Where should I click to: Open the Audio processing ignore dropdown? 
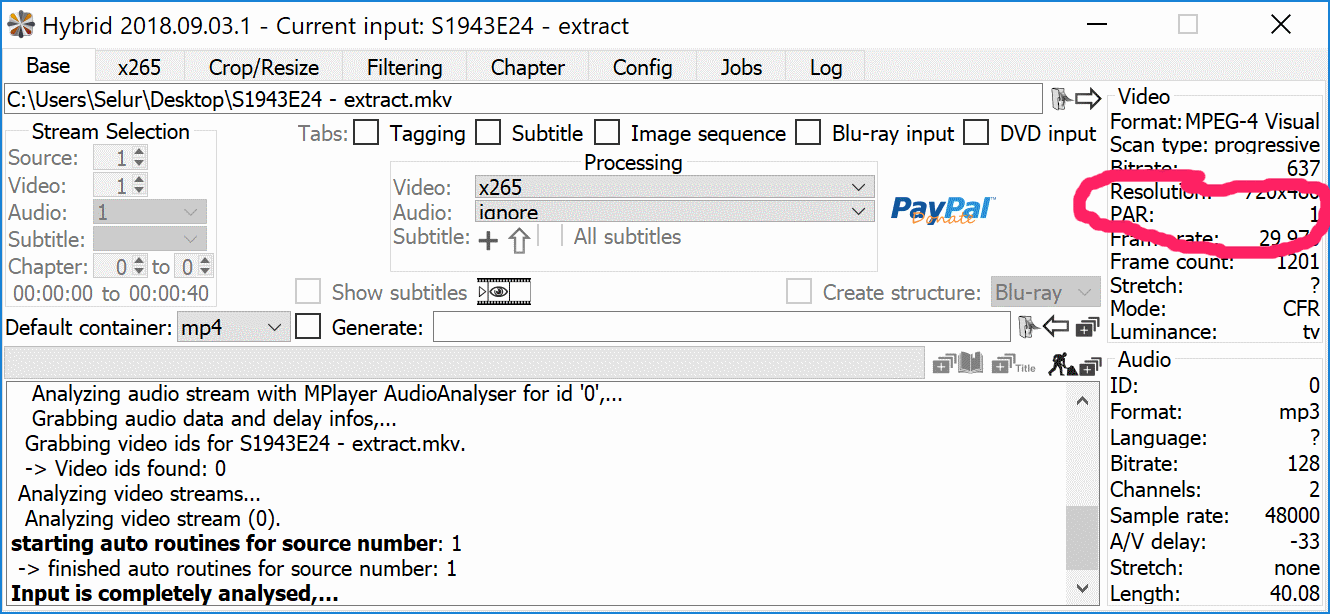tap(675, 212)
